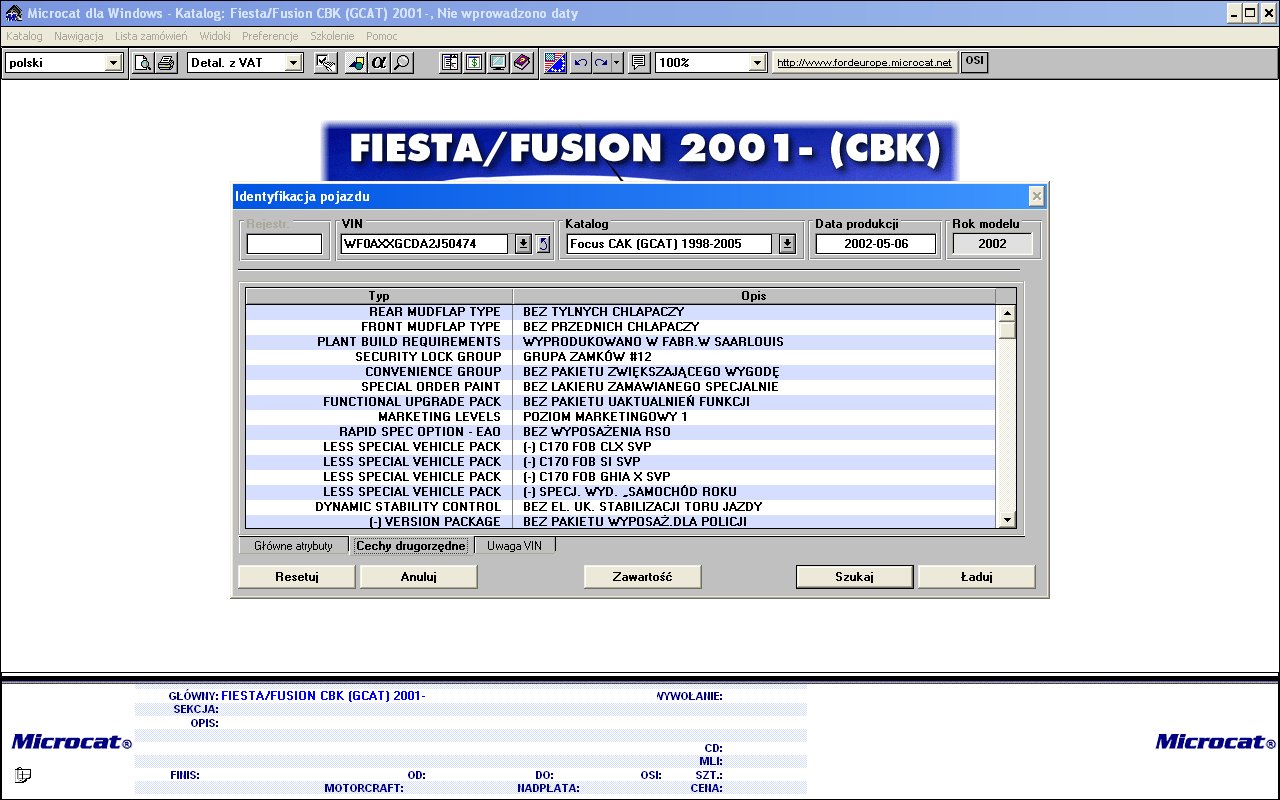Open the Uwaga VIN tab

[x=514, y=546]
